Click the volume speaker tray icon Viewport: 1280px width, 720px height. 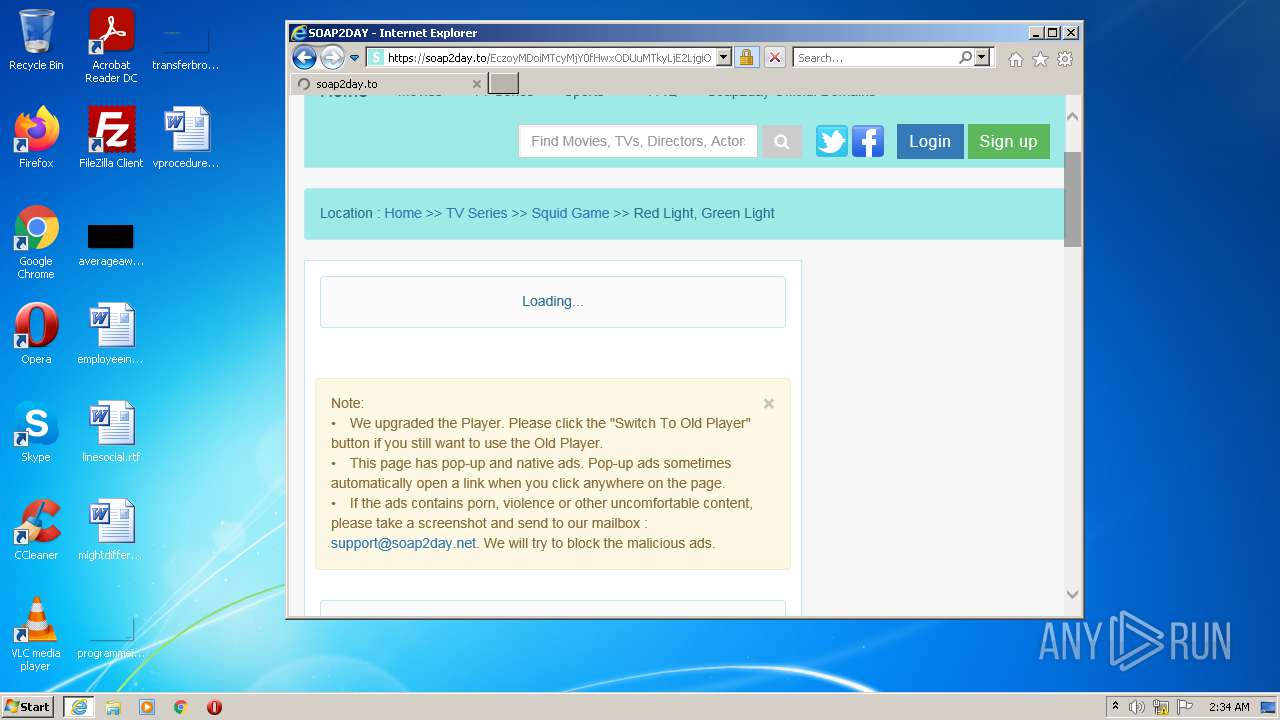coord(1137,707)
